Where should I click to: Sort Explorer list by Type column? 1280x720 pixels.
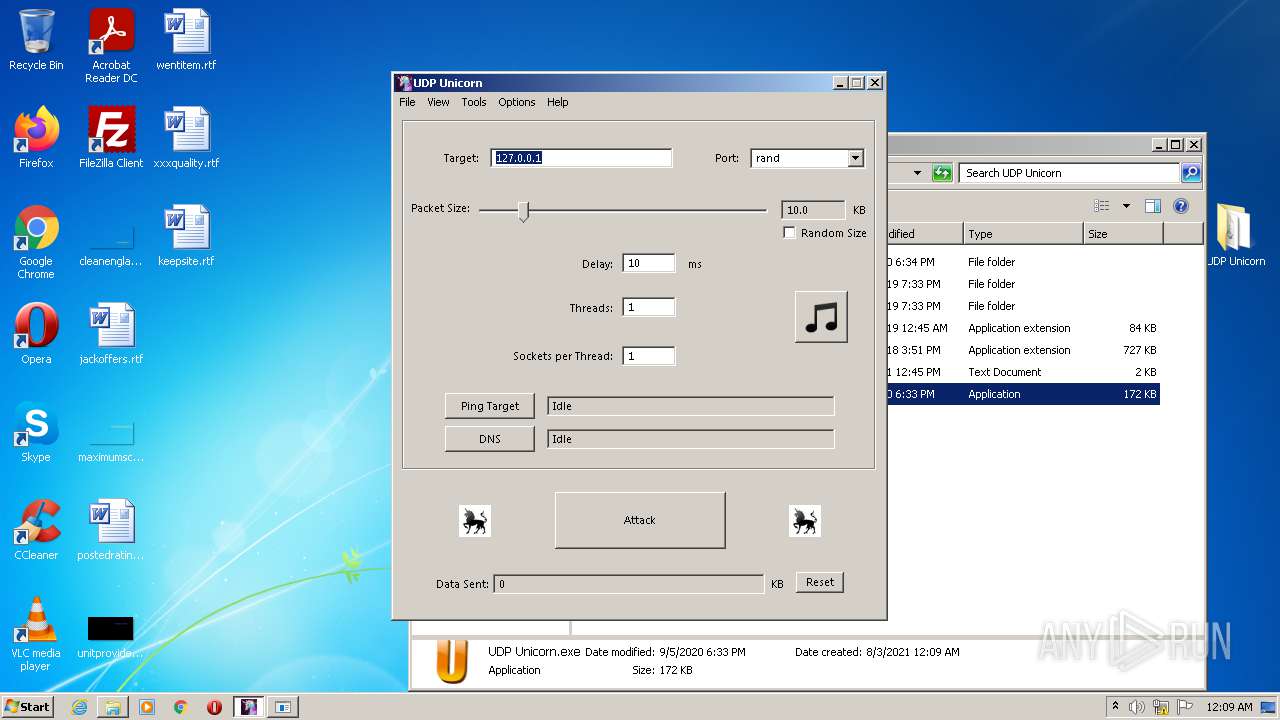1023,234
